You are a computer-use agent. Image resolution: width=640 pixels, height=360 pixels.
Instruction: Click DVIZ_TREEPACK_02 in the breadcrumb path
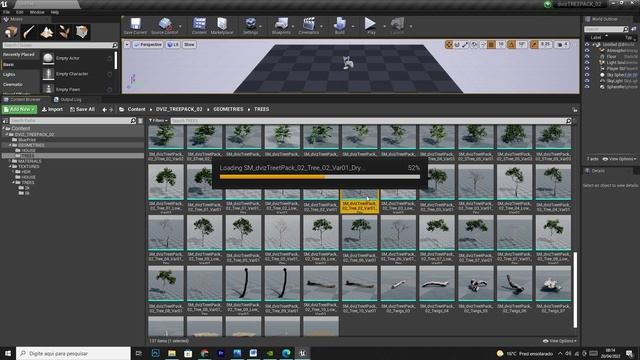coord(179,109)
